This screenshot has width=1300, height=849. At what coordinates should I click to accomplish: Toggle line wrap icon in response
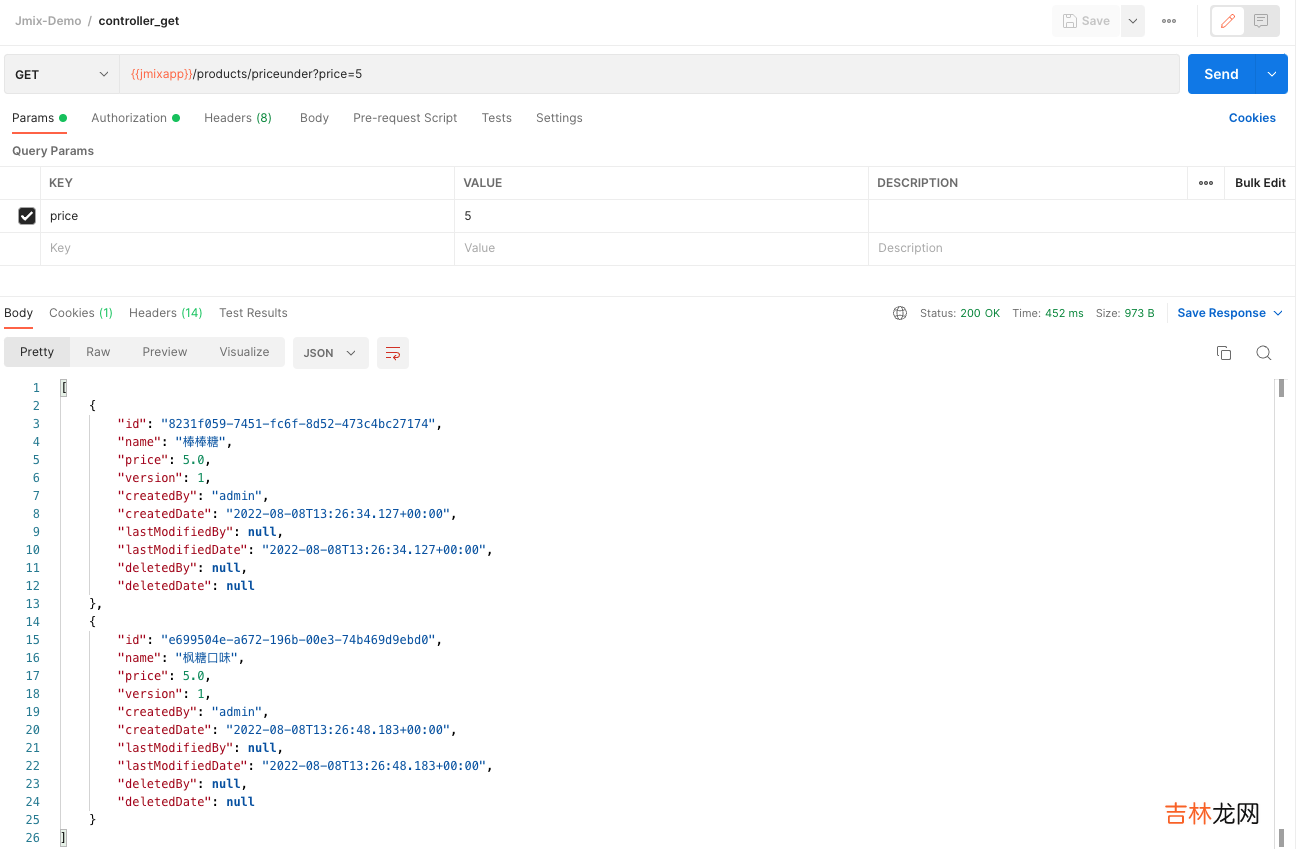393,353
